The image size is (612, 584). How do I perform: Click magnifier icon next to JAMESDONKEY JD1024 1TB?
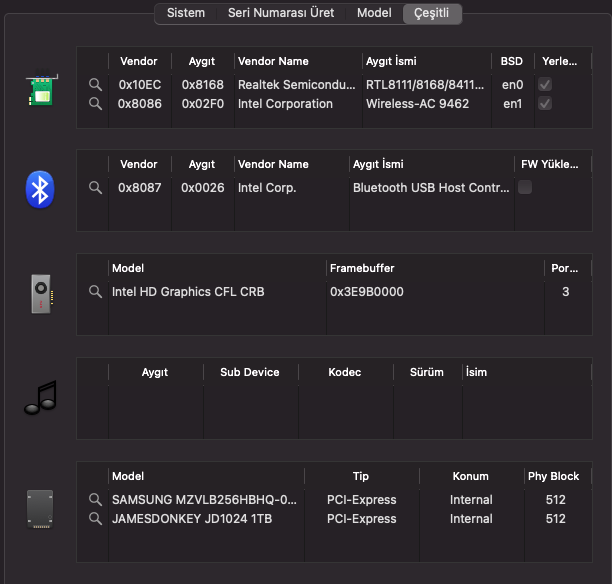(95, 519)
